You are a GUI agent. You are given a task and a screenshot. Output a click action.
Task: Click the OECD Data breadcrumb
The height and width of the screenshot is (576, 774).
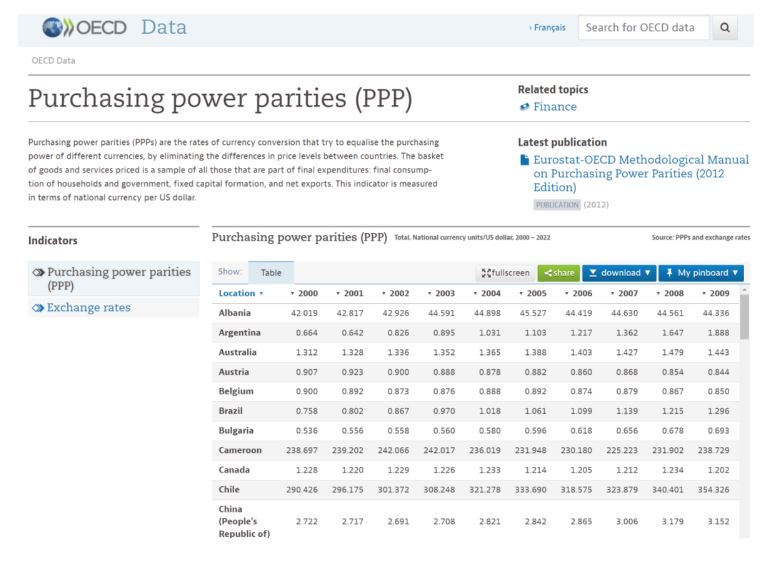53,61
